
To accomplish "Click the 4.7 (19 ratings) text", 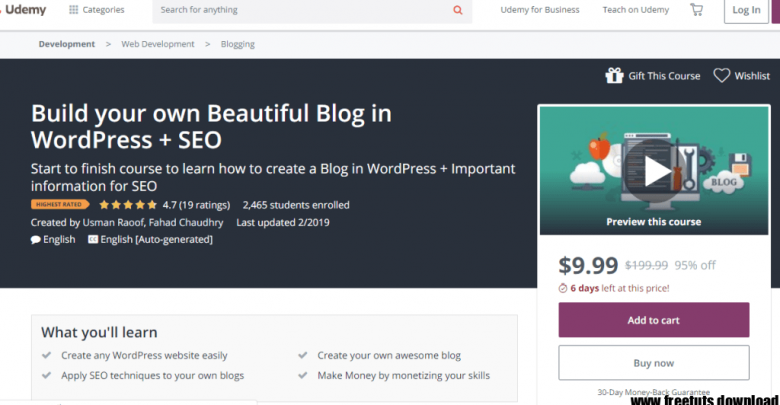I will click(x=196, y=204).
